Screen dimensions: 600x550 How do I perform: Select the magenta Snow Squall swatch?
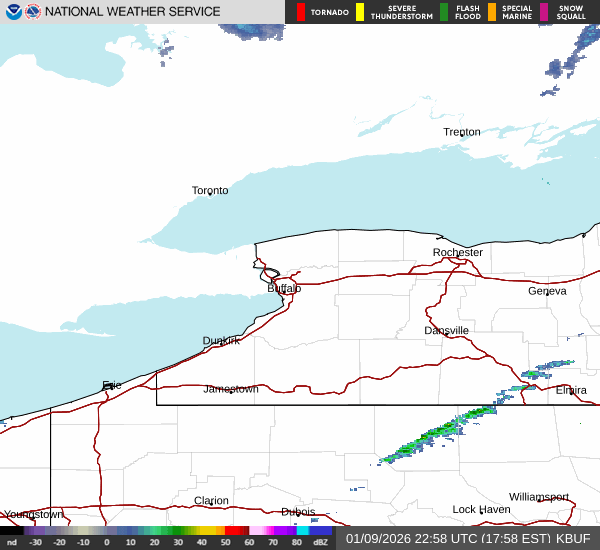pos(544,12)
